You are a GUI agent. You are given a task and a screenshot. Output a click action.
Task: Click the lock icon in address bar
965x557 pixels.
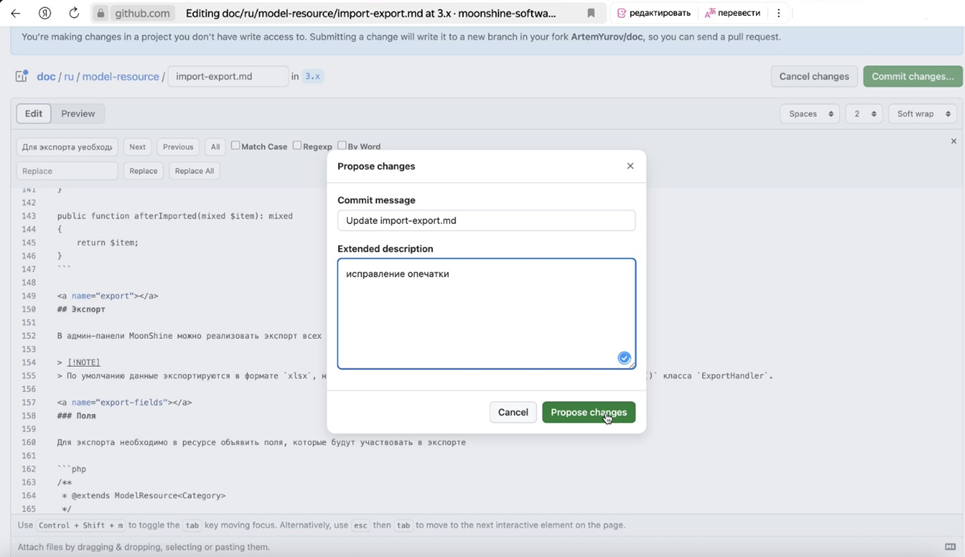101,13
